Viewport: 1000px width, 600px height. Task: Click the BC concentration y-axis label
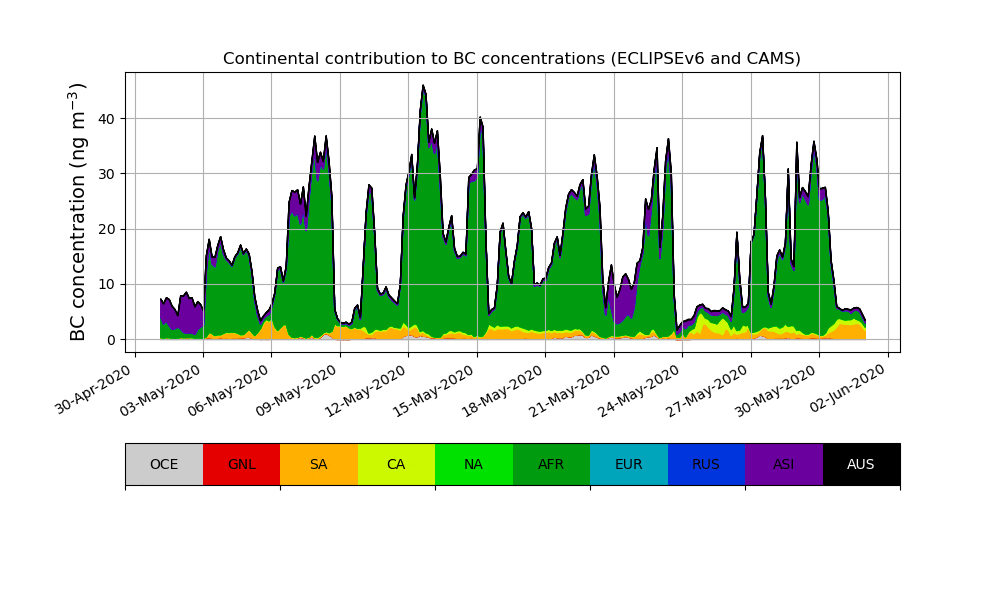79,212
